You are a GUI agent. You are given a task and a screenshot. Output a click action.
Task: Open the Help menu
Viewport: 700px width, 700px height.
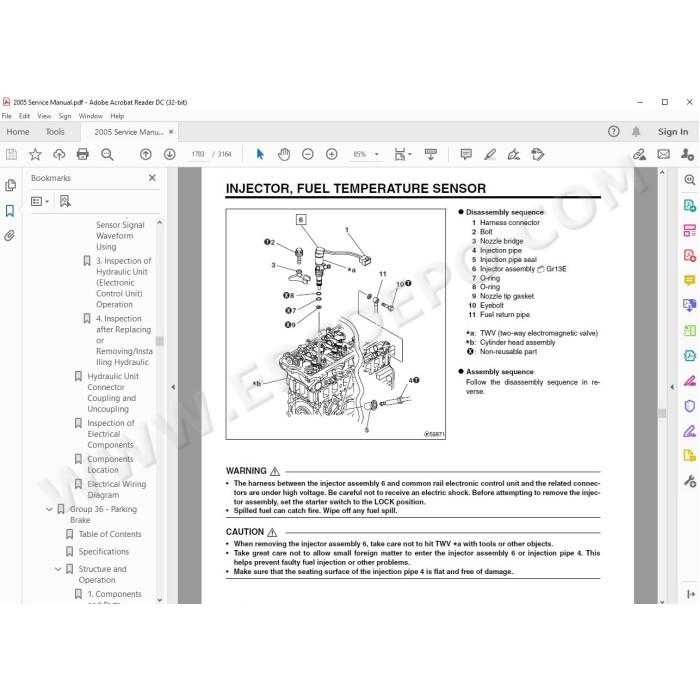(x=117, y=116)
